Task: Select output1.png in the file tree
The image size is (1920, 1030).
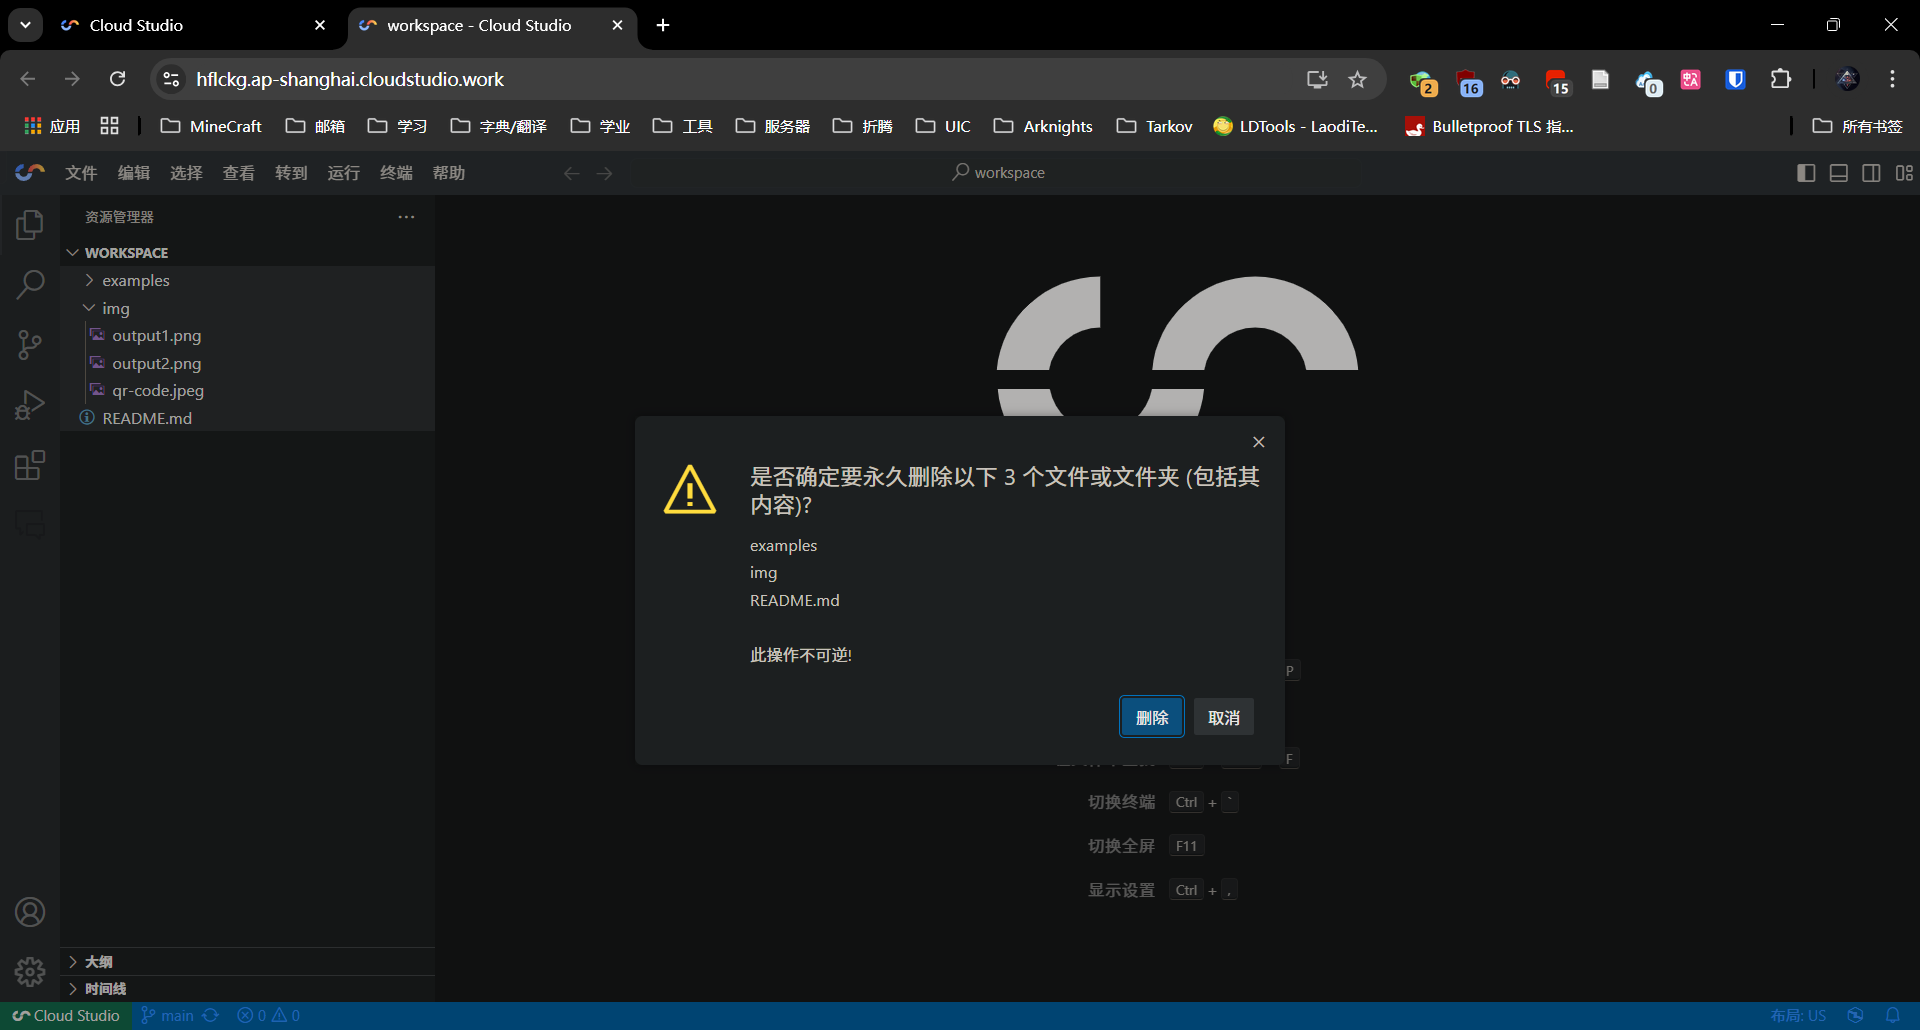Action: pyautogui.click(x=247, y=335)
